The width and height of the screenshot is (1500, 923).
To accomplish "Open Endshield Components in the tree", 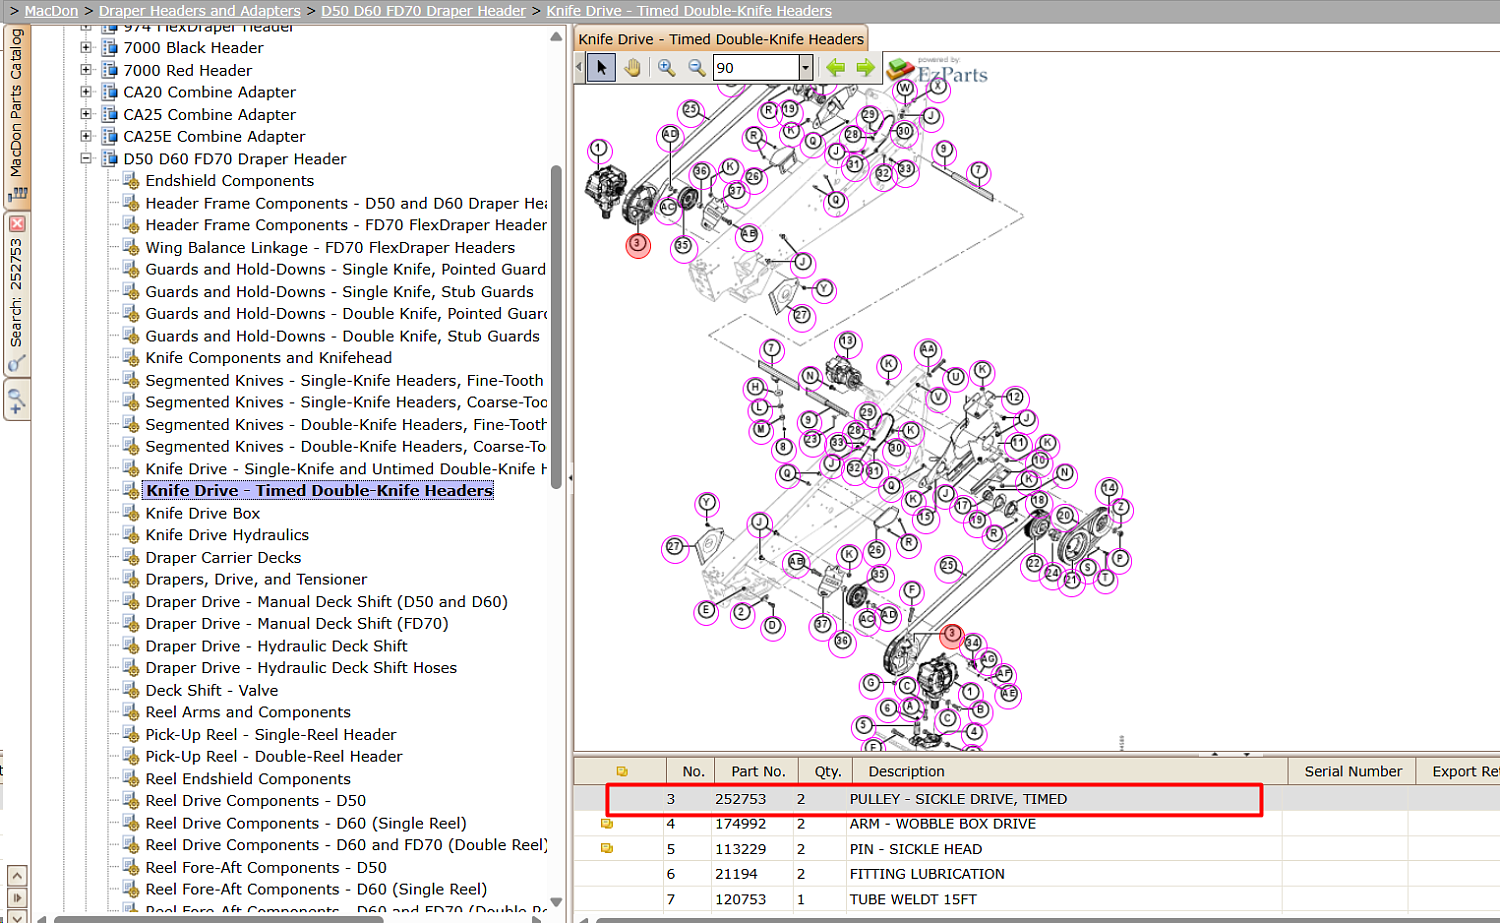I will (x=229, y=181).
